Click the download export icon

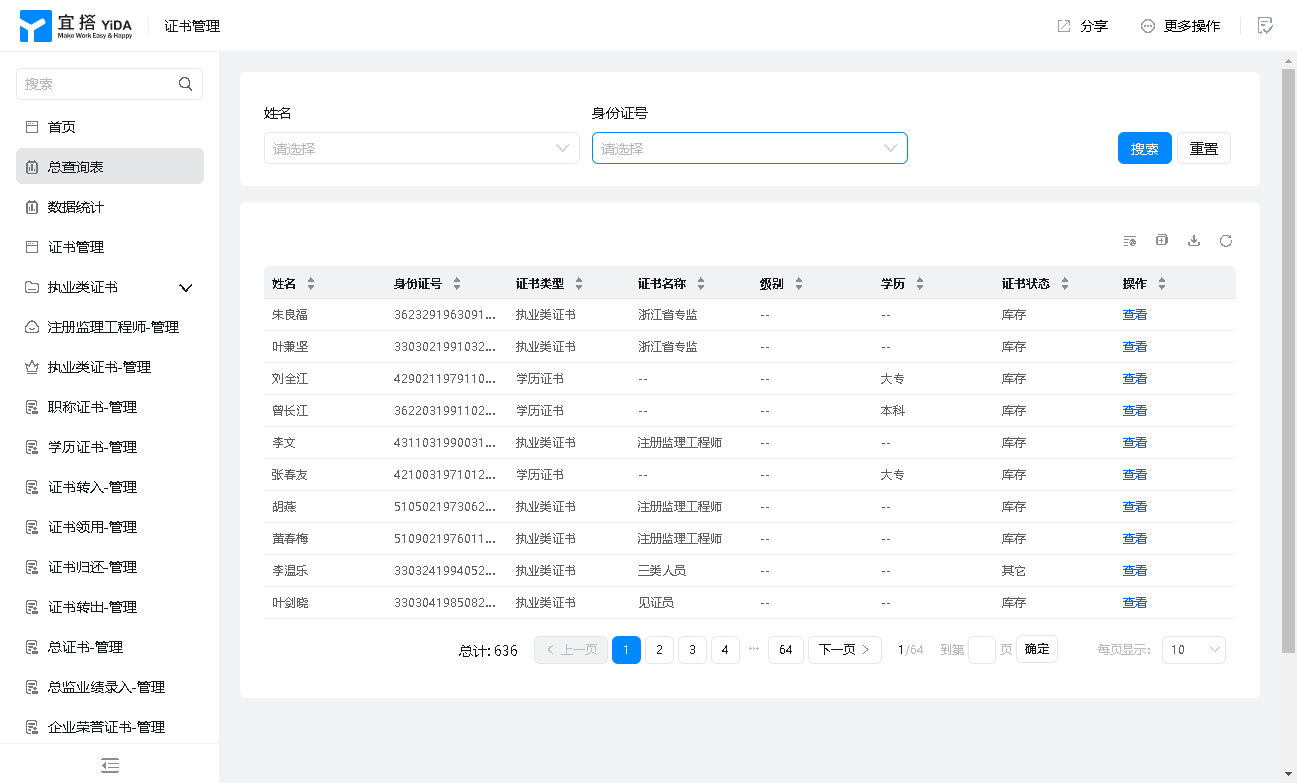pyautogui.click(x=1194, y=240)
